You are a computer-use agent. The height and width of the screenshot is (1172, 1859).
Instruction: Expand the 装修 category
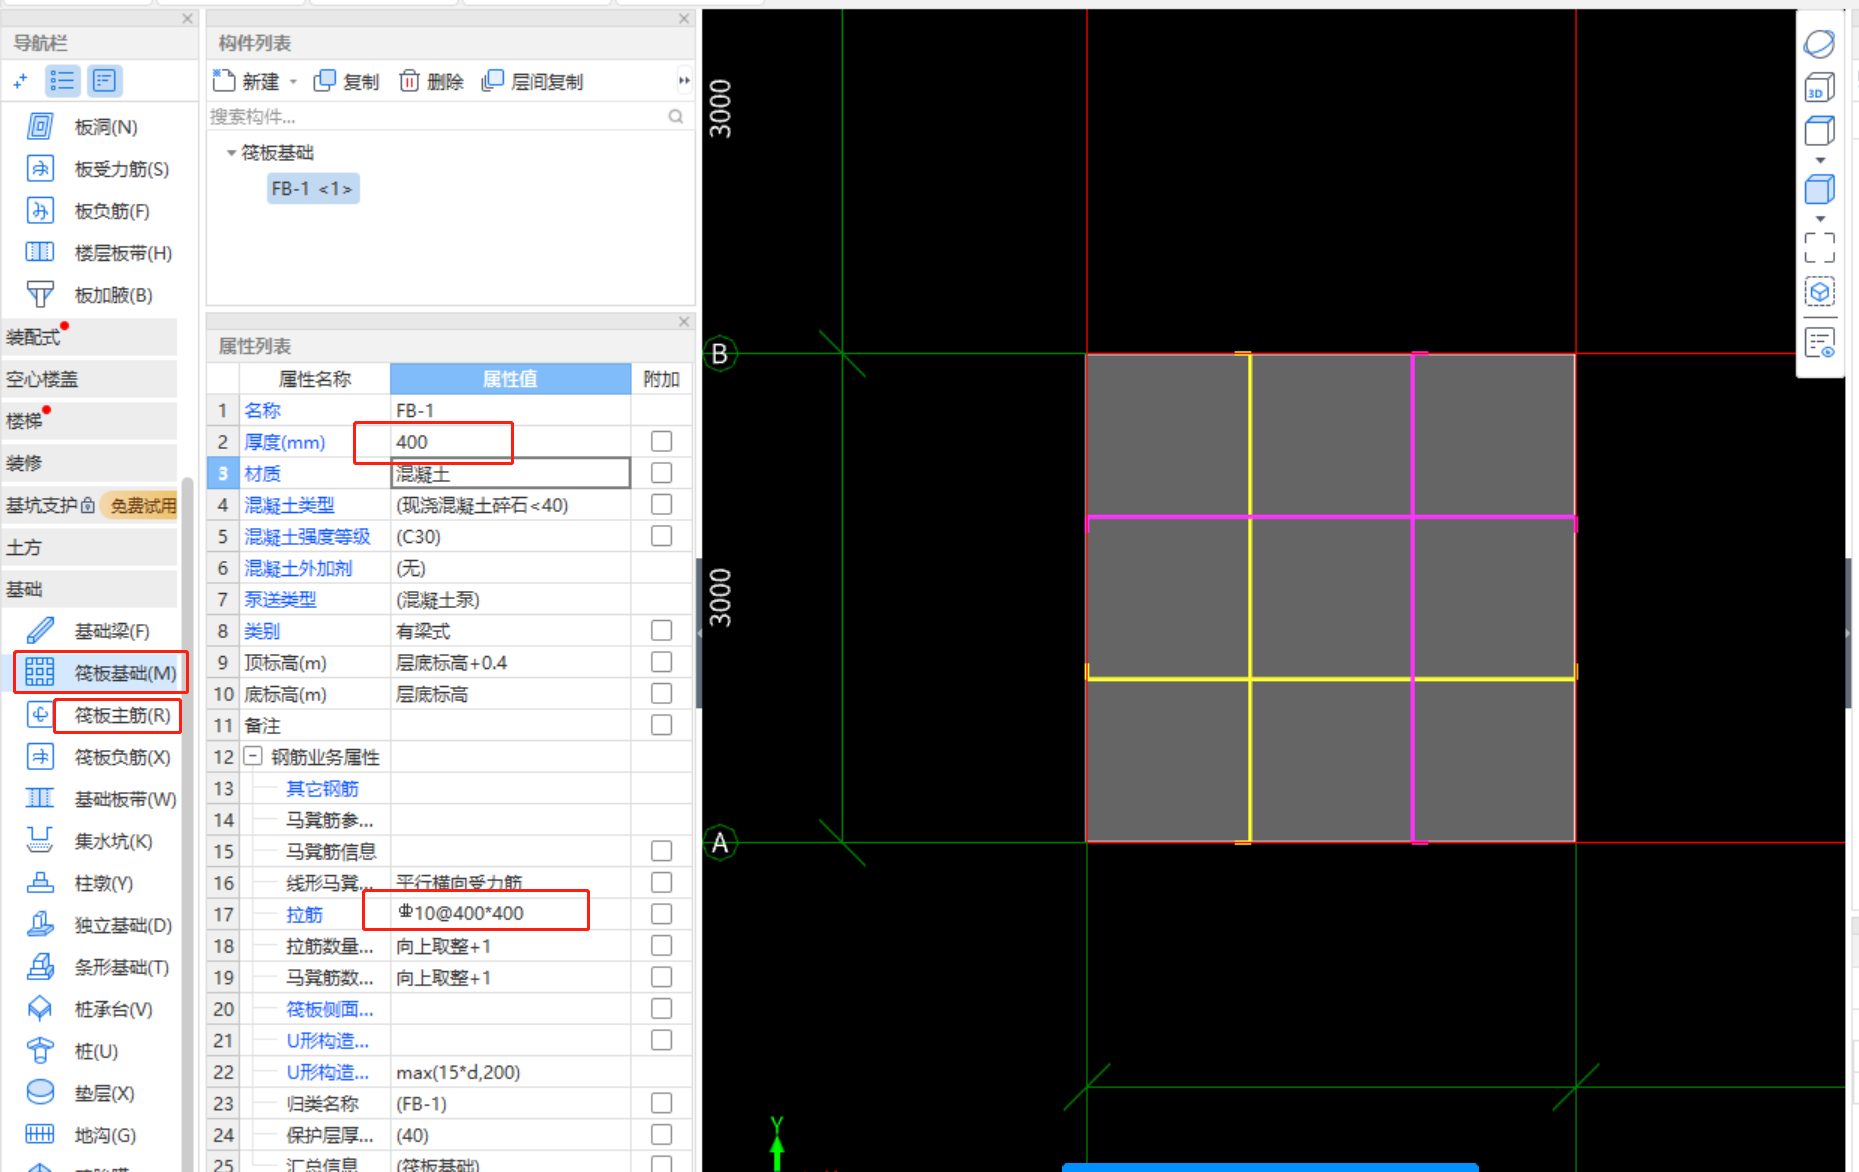[x=88, y=463]
